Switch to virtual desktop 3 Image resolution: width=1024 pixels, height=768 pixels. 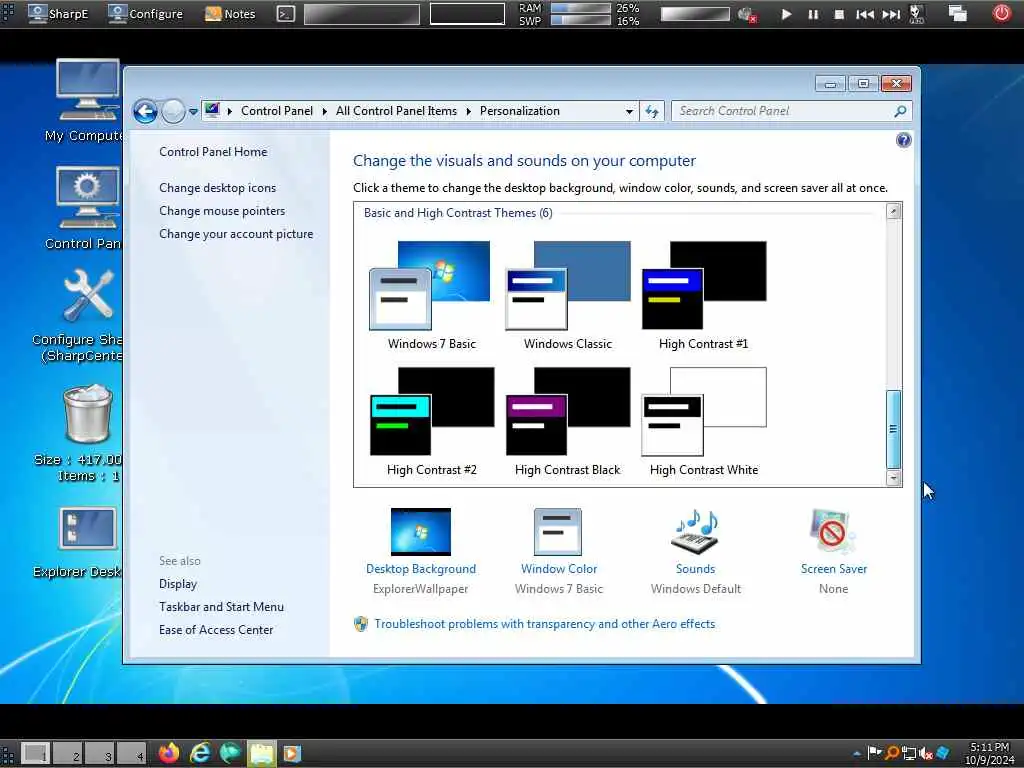tap(100, 754)
